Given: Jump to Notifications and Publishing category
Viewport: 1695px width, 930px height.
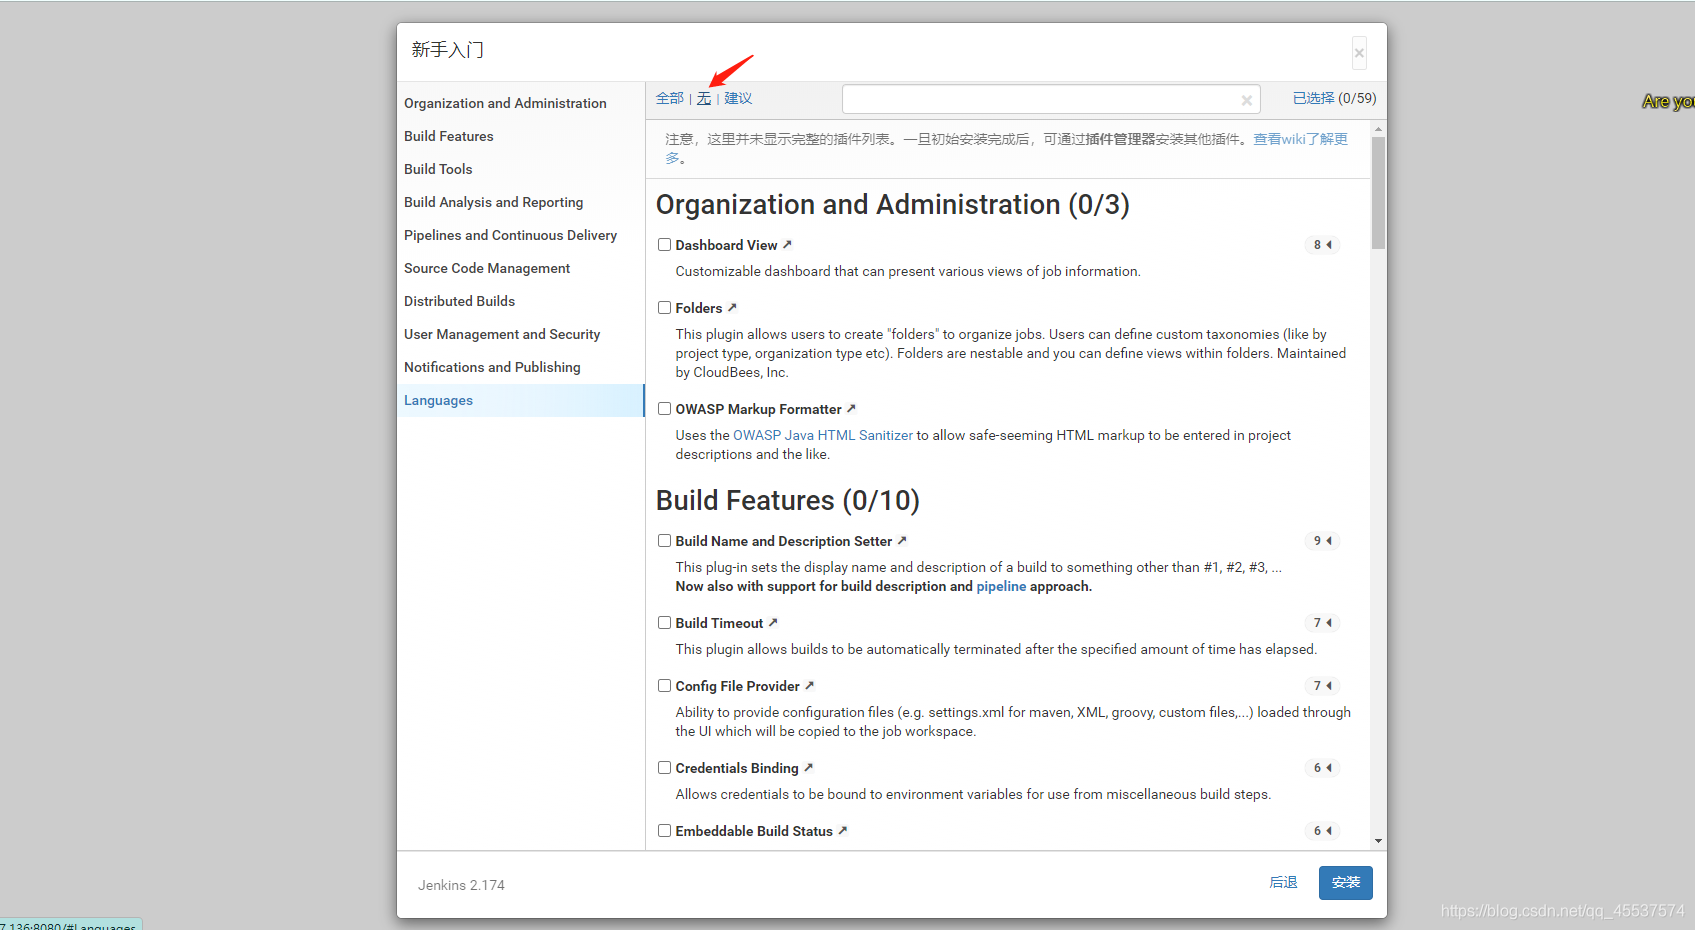Looking at the screenshot, I should click(x=520, y=367).
